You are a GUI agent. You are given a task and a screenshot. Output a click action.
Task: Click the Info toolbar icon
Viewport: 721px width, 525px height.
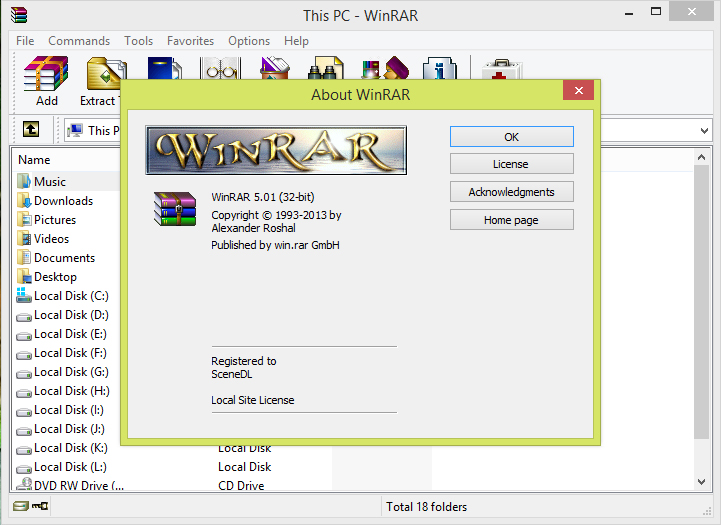pyautogui.click(x=440, y=68)
